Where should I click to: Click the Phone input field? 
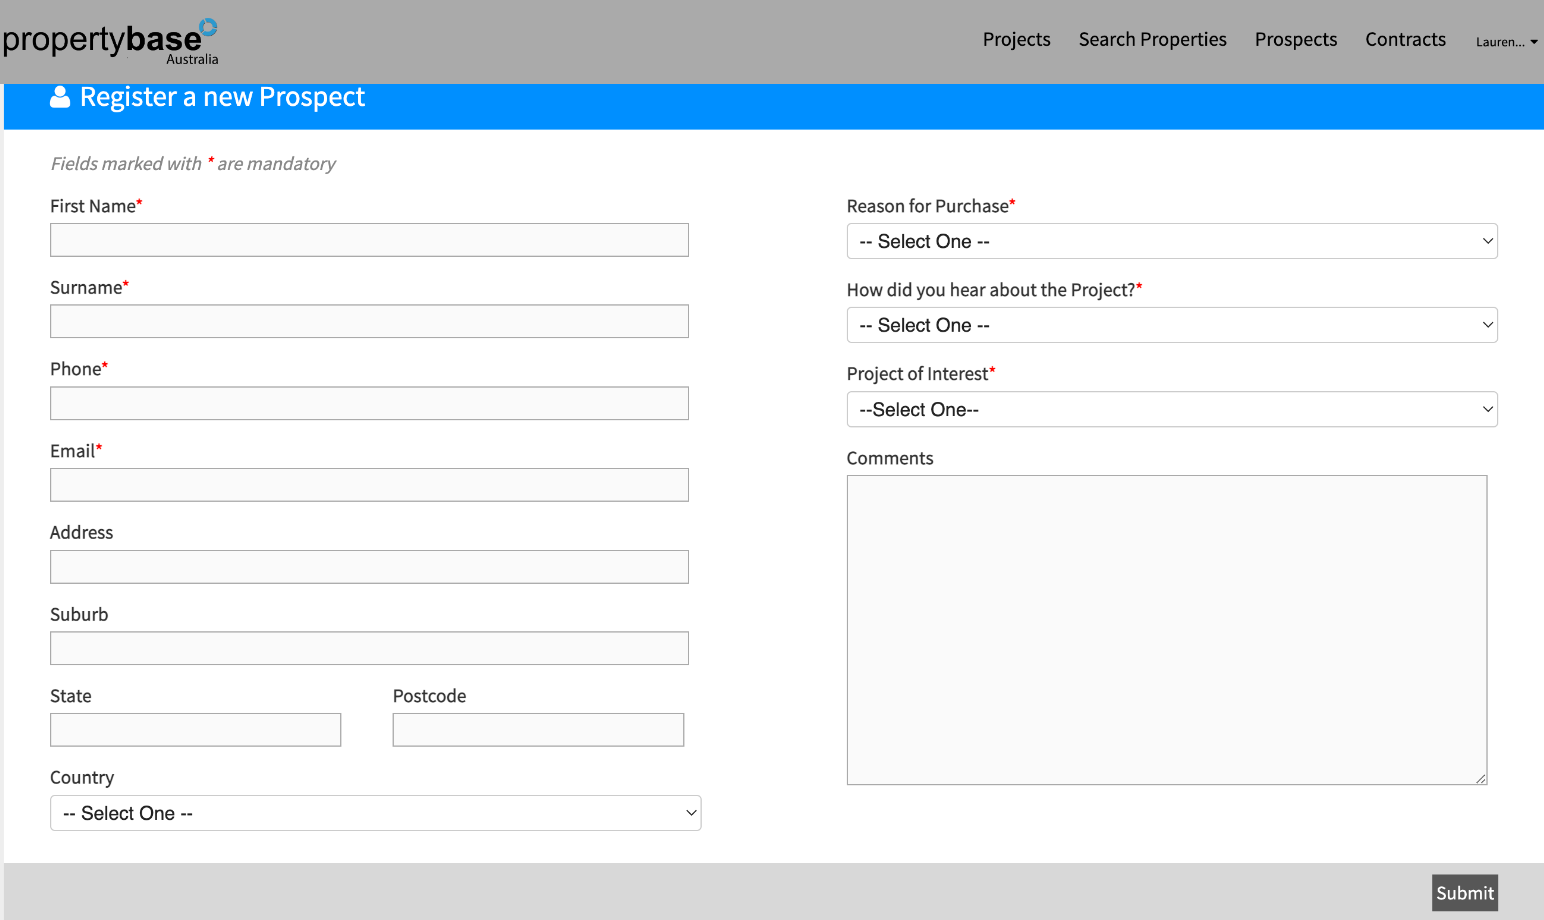(369, 403)
